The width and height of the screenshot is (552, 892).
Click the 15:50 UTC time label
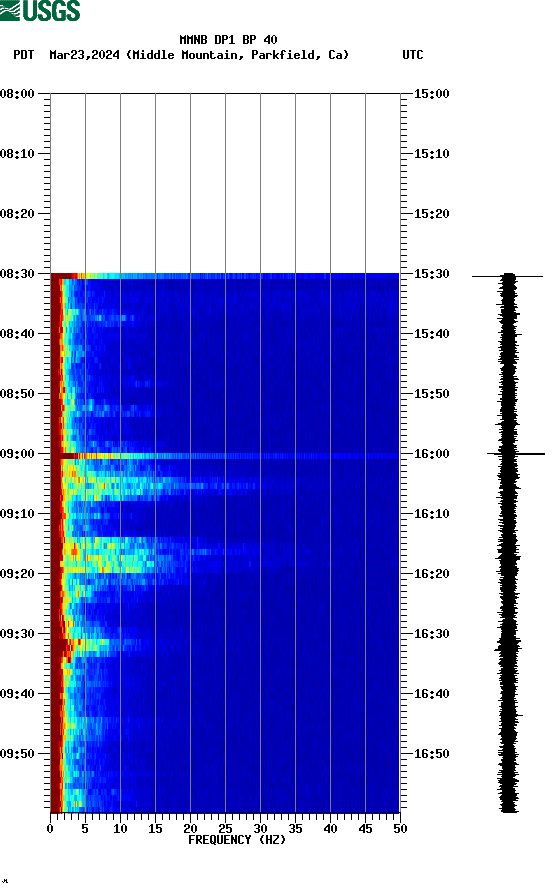point(431,394)
